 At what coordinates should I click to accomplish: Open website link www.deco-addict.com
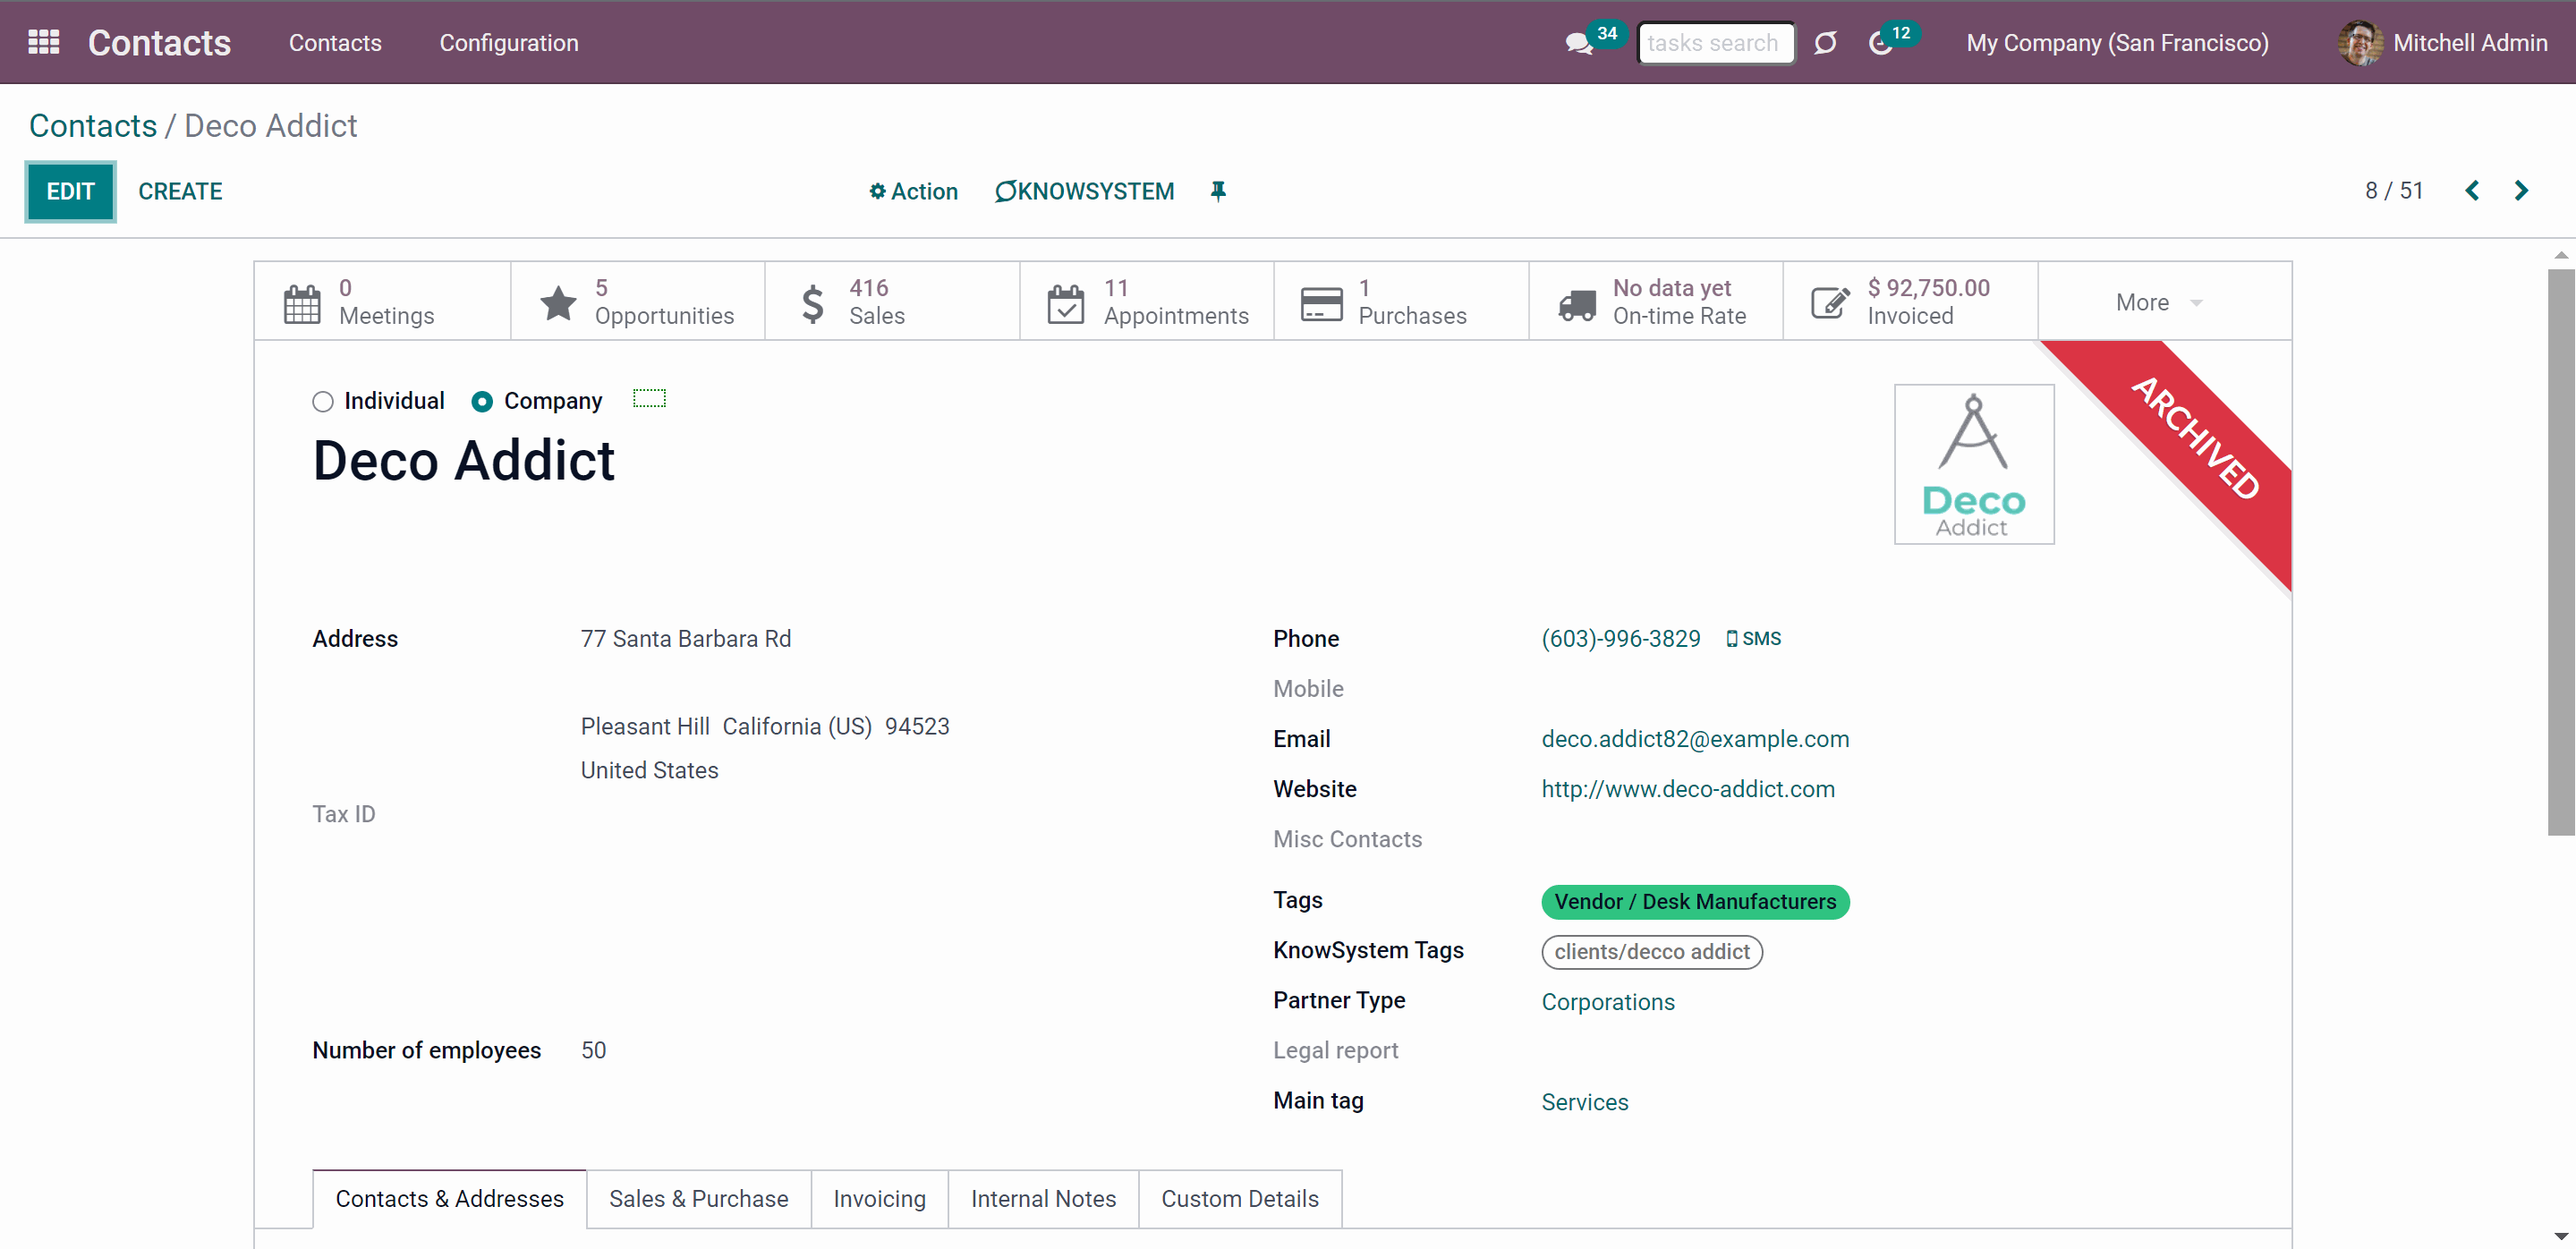[x=1688, y=789]
